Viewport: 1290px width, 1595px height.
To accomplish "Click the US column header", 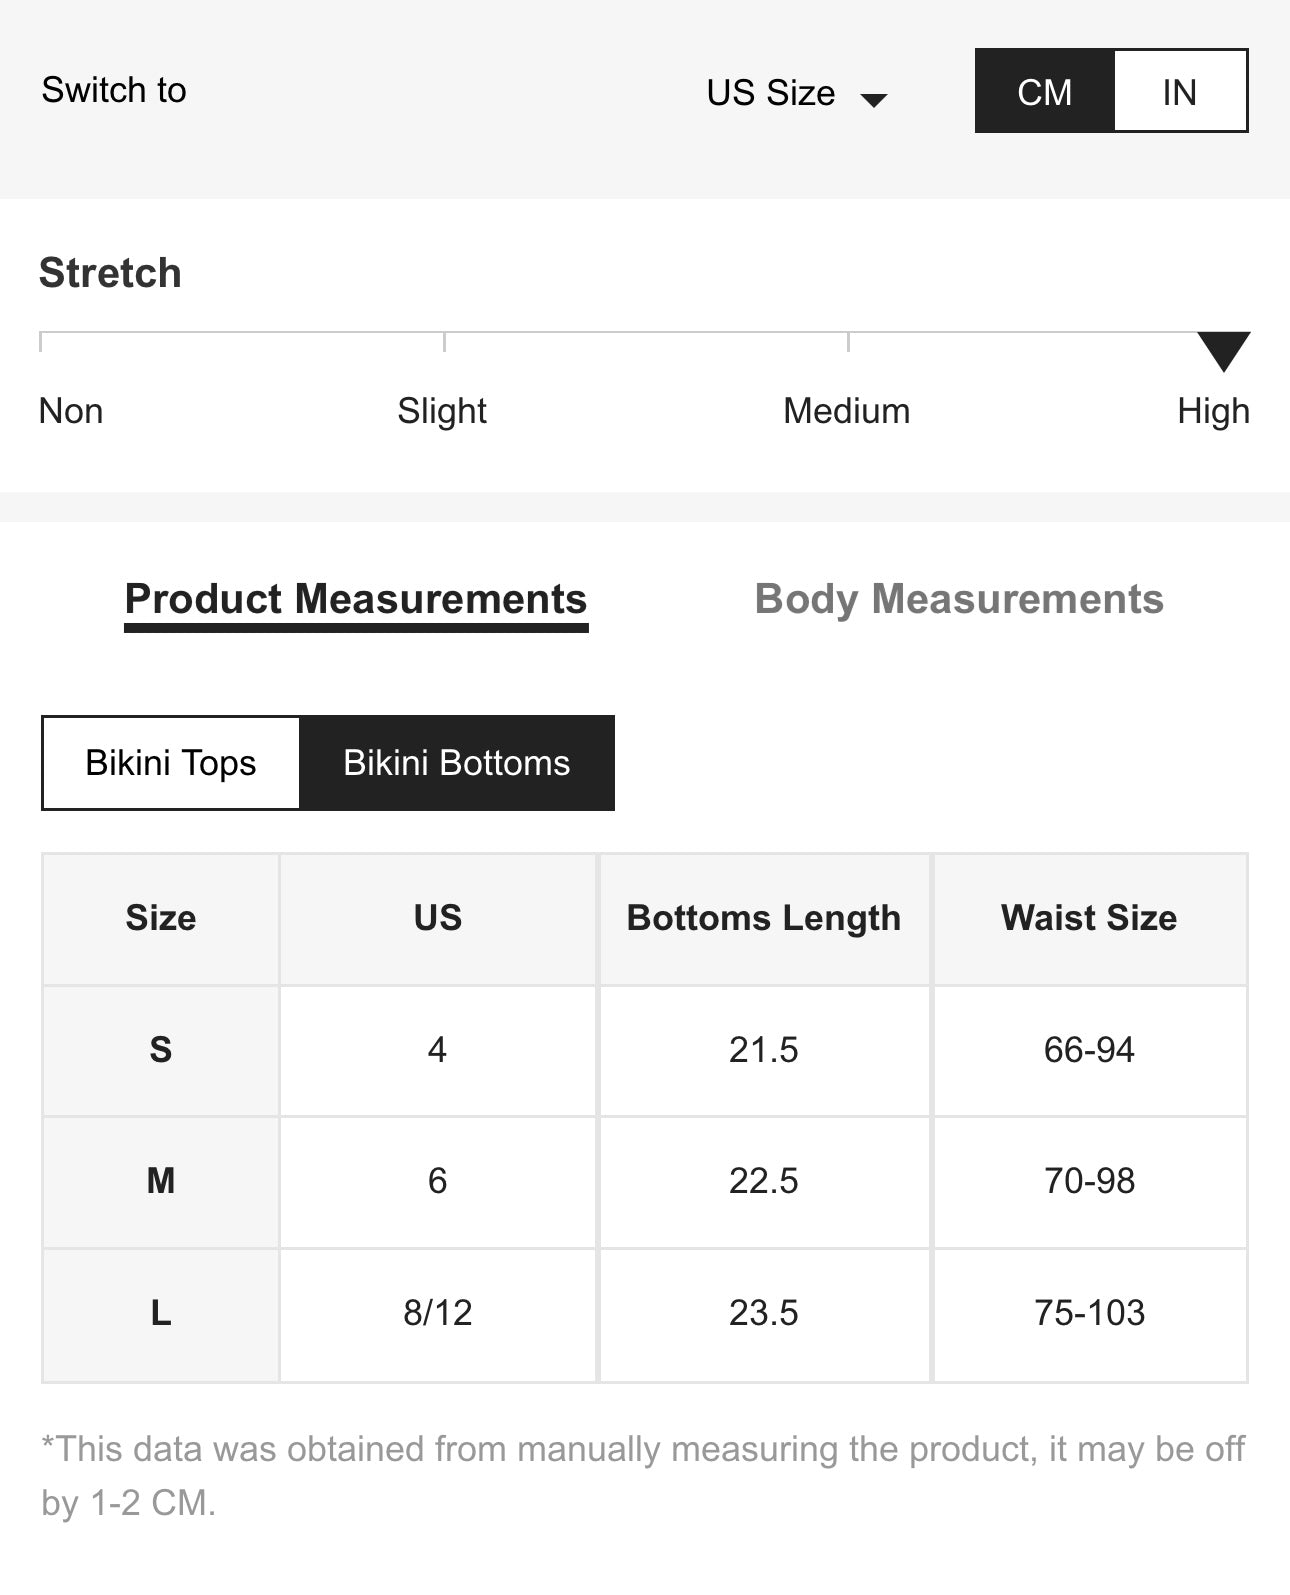I will [438, 918].
